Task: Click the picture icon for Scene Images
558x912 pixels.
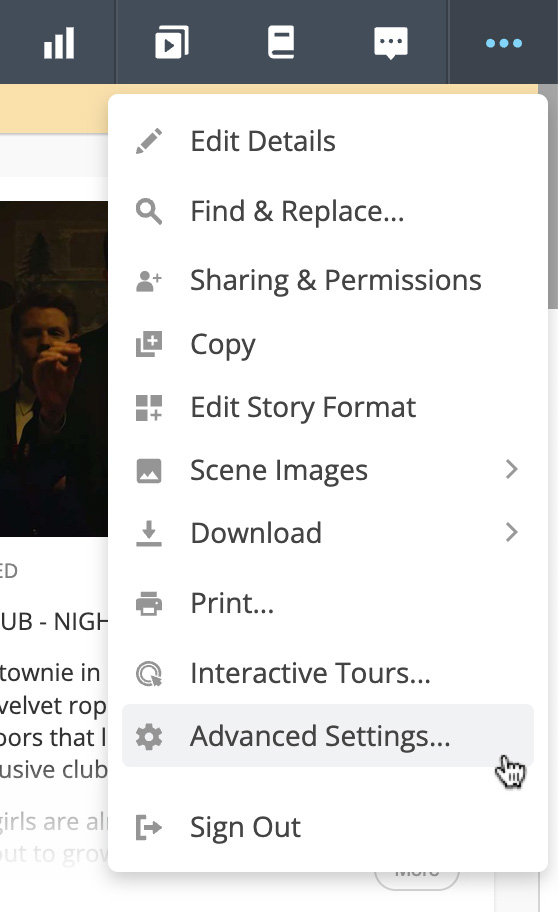Action: (149, 471)
